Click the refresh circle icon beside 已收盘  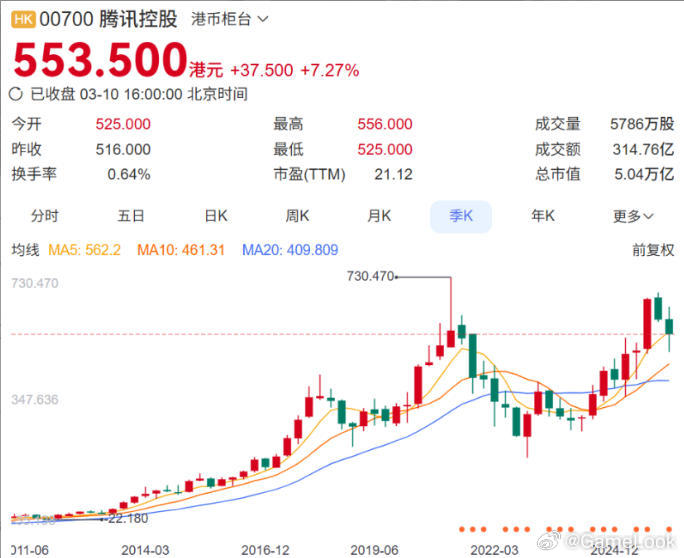pyautogui.click(x=16, y=94)
